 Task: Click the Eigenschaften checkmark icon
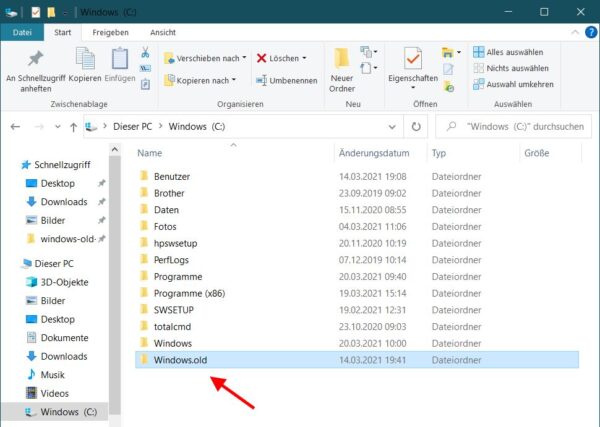tap(413, 59)
